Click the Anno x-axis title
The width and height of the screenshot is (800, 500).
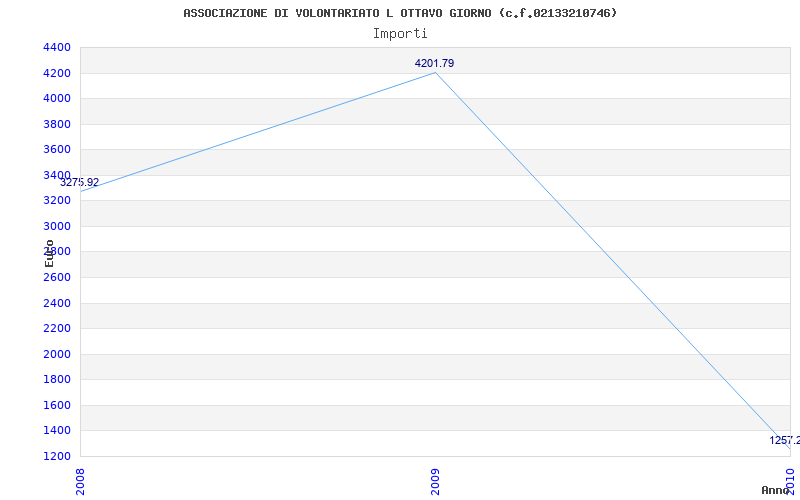pos(775,490)
